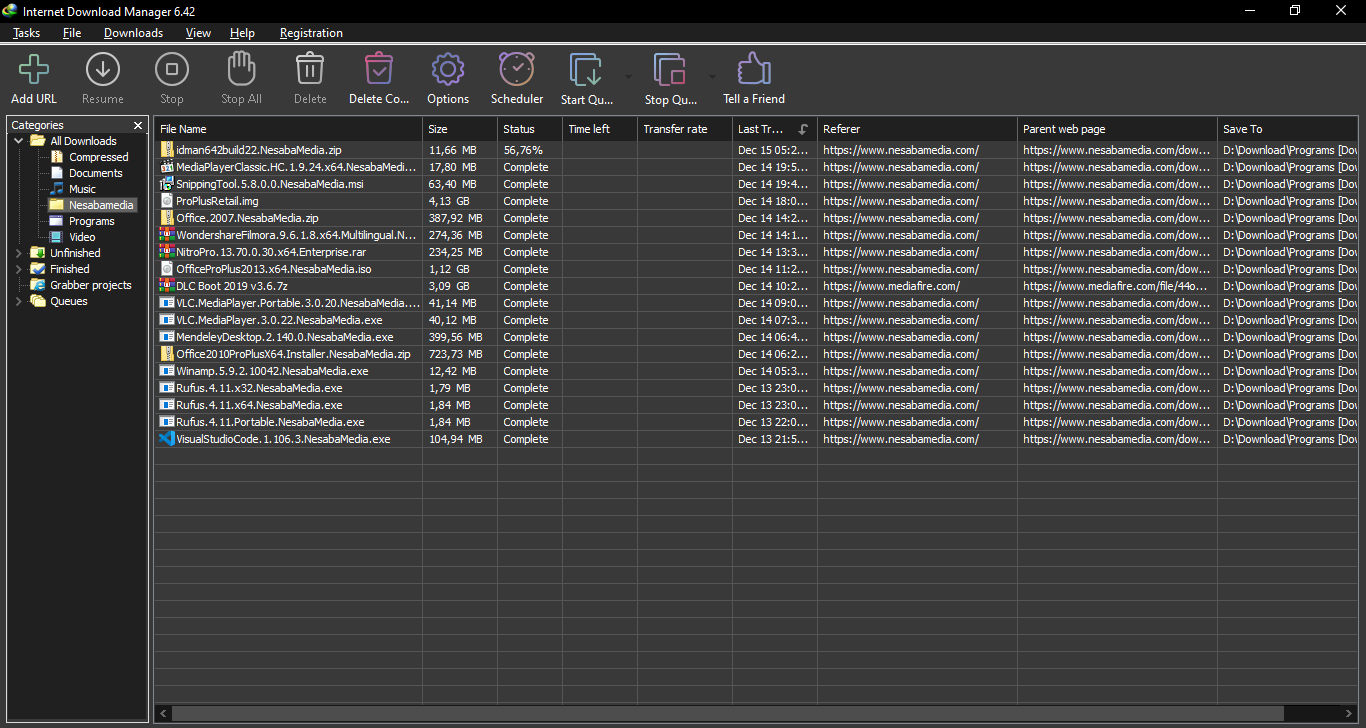Select OfficeProPlus2013.x64.NesabaMedia.iso row
This screenshot has height=728, width=1366.
click(x=756, y=269)
